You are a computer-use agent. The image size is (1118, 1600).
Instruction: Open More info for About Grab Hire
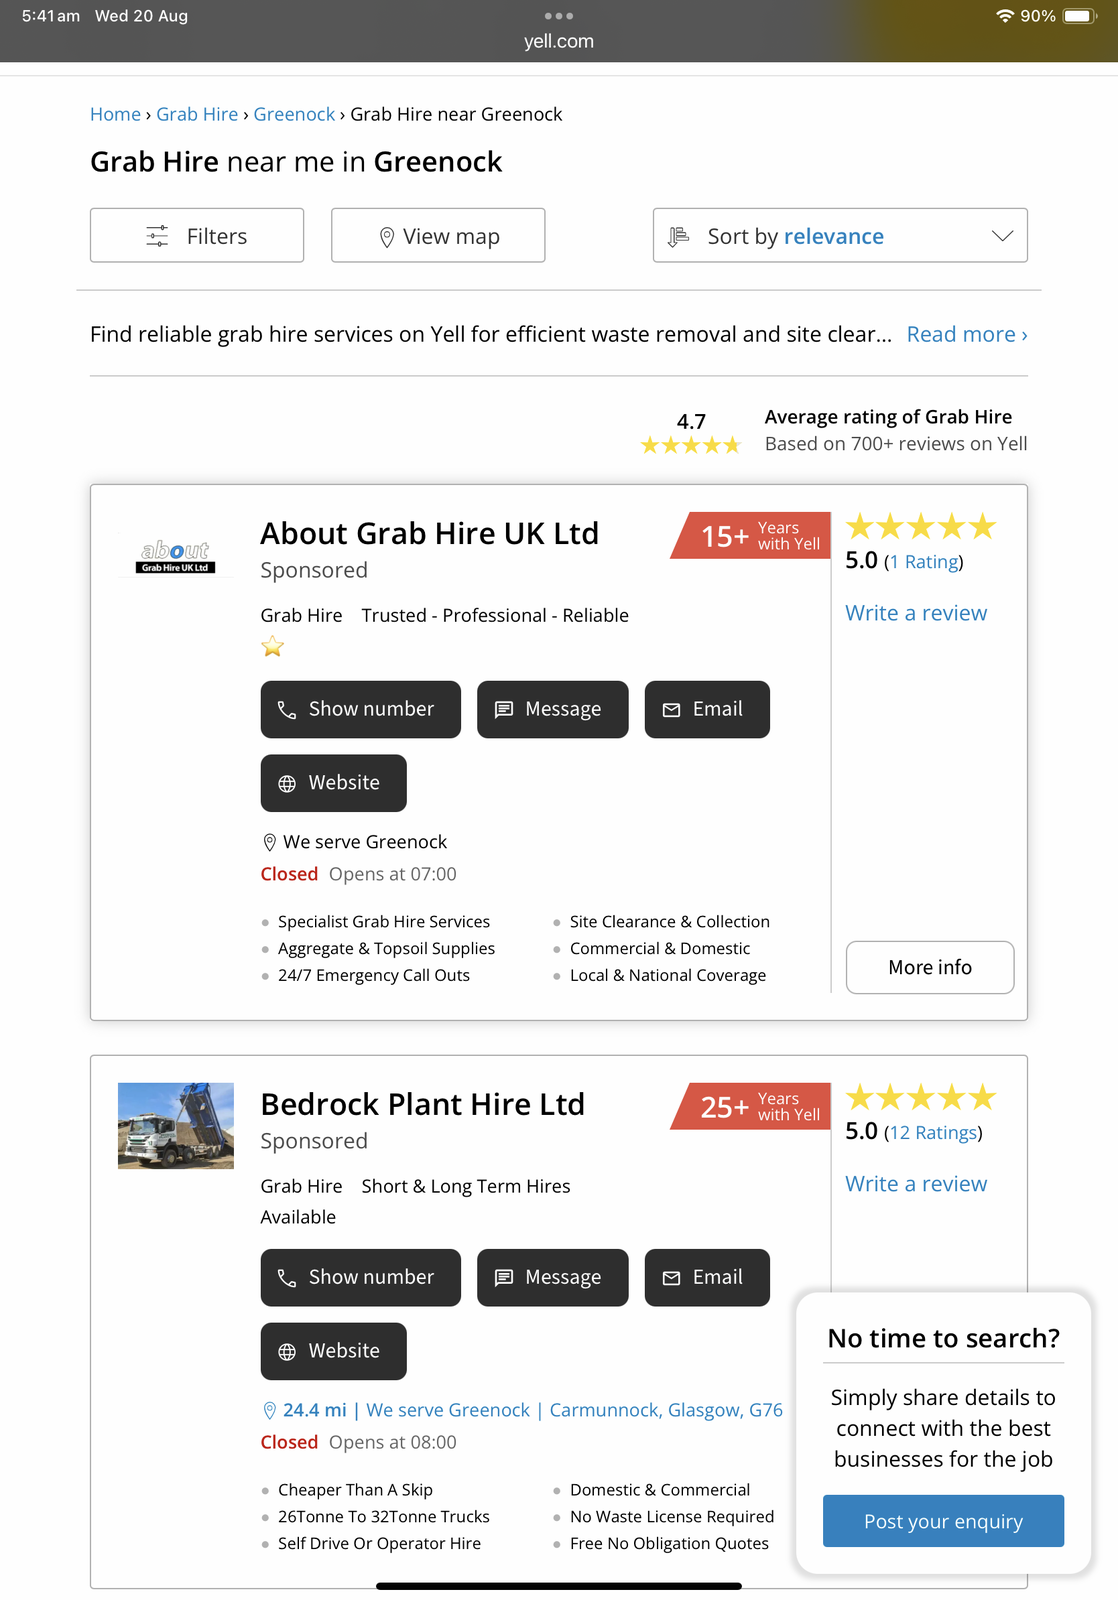(929, 967)
